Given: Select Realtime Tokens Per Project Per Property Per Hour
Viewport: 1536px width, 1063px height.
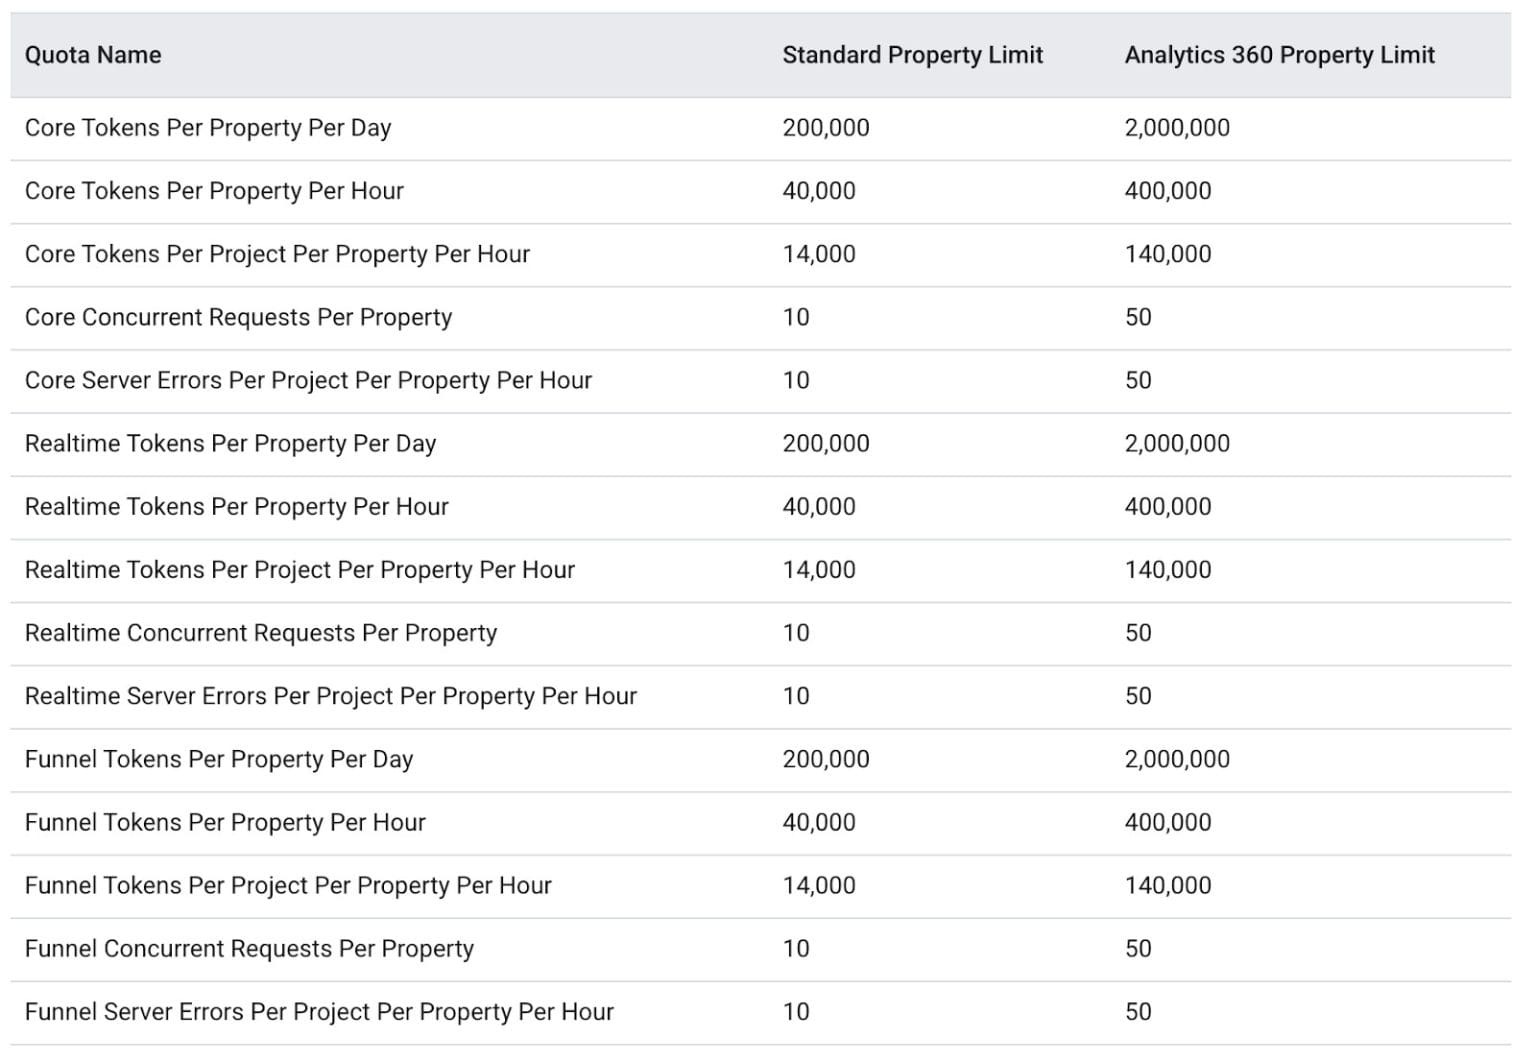Looking at the screenshot, I should coord(300,570).
